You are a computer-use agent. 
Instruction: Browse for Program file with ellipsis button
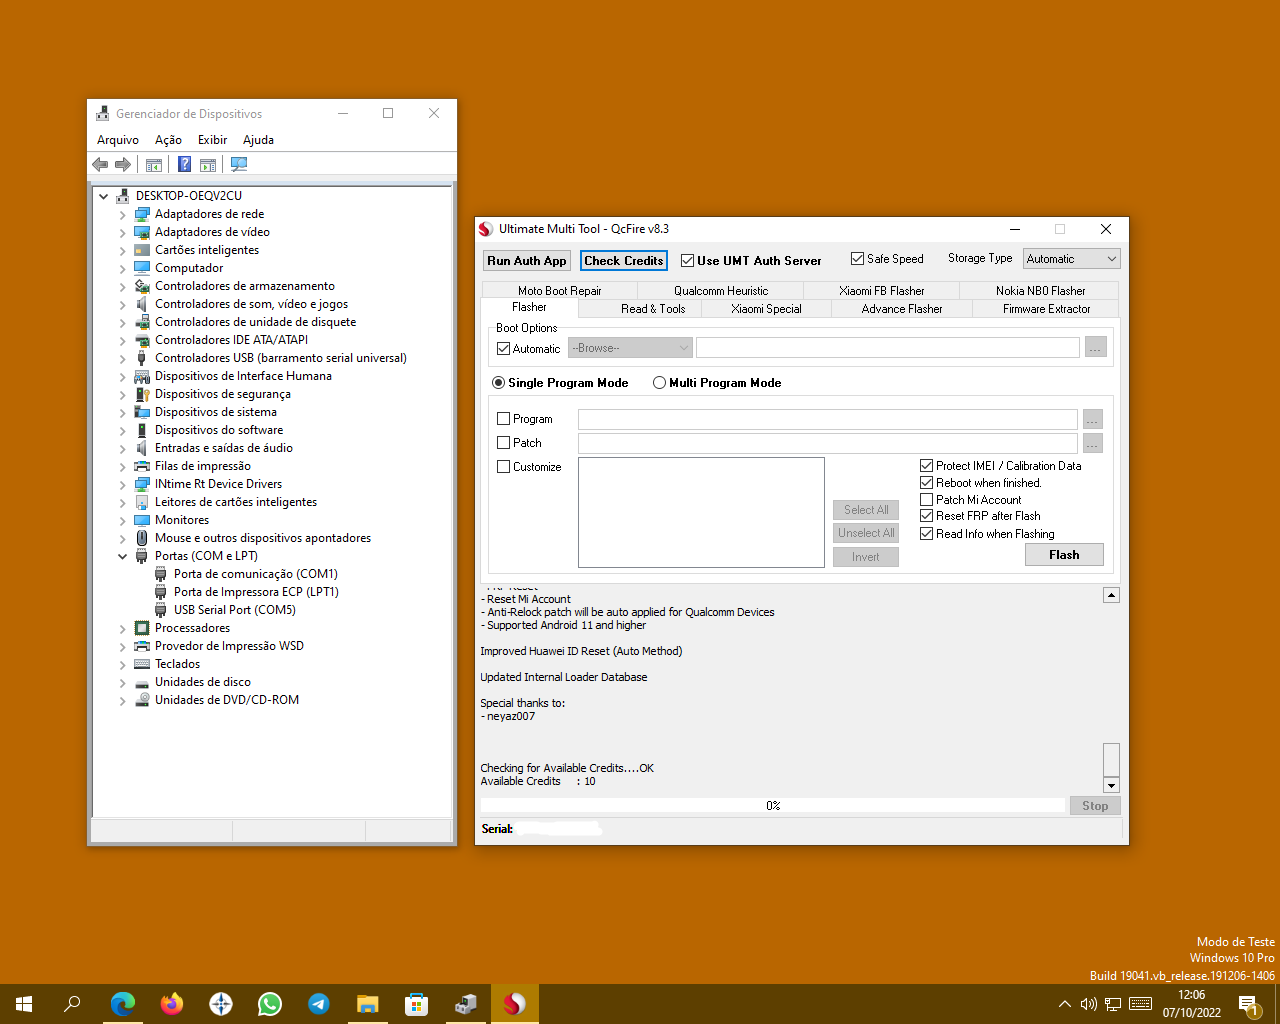point(1093,419)
